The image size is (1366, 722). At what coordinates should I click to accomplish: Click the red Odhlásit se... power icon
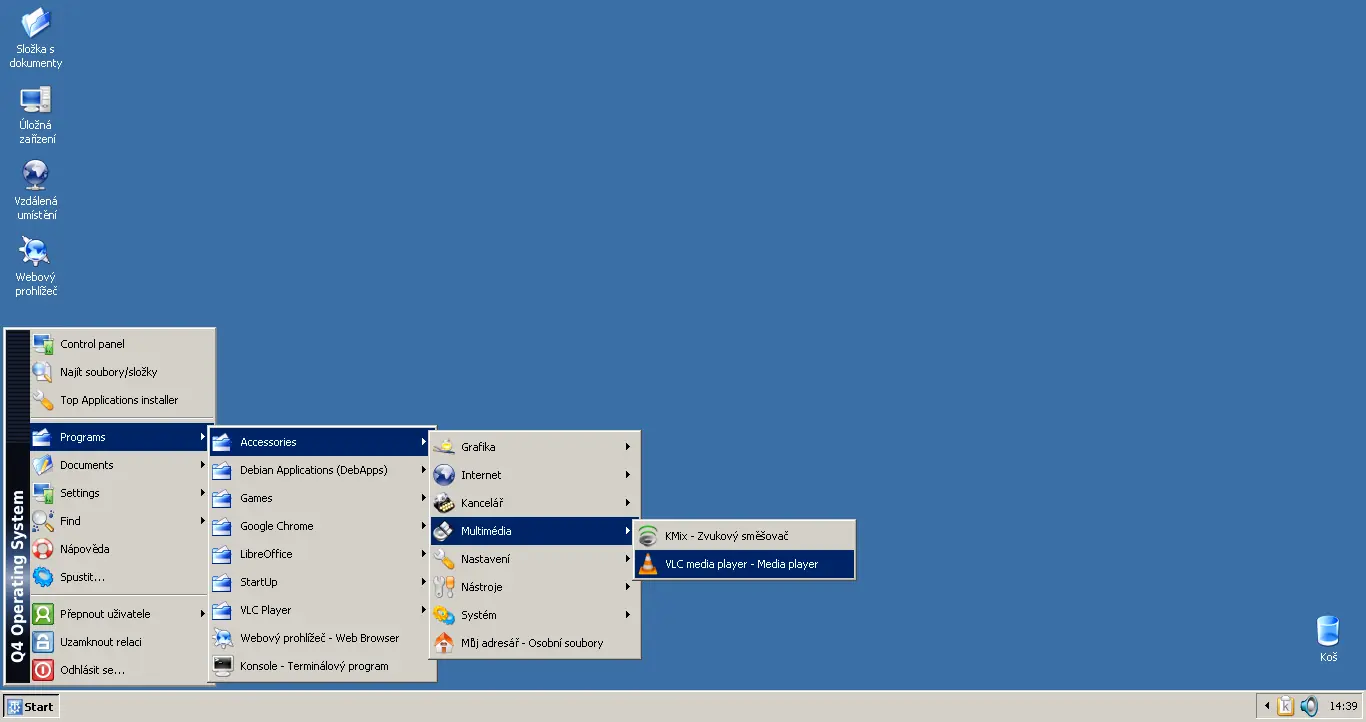[x=43, y=670]
